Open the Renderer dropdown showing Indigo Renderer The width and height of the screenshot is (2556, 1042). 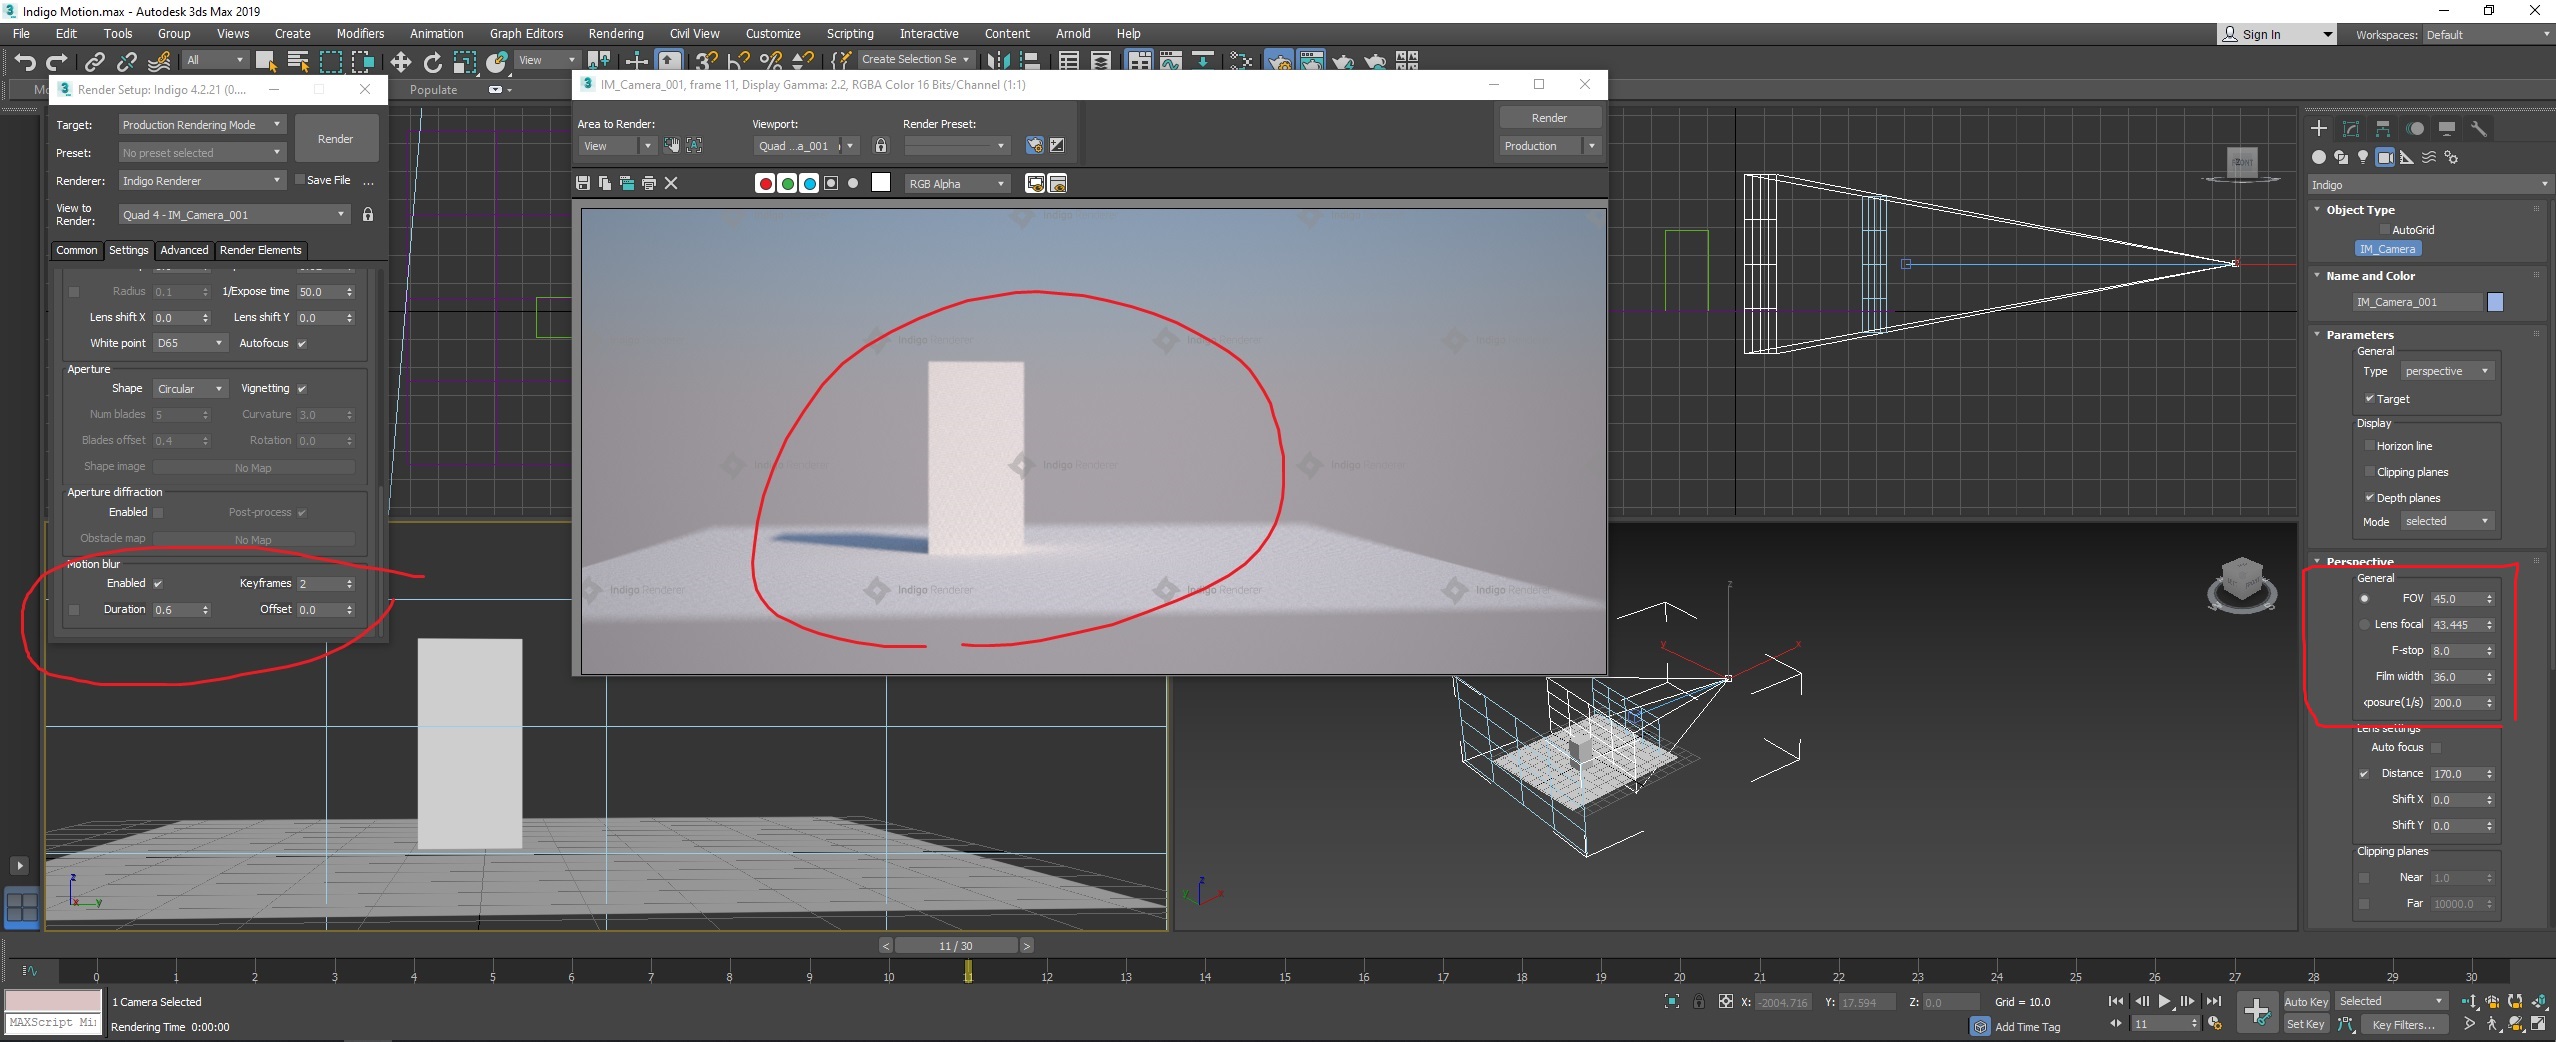click(201, 181)
